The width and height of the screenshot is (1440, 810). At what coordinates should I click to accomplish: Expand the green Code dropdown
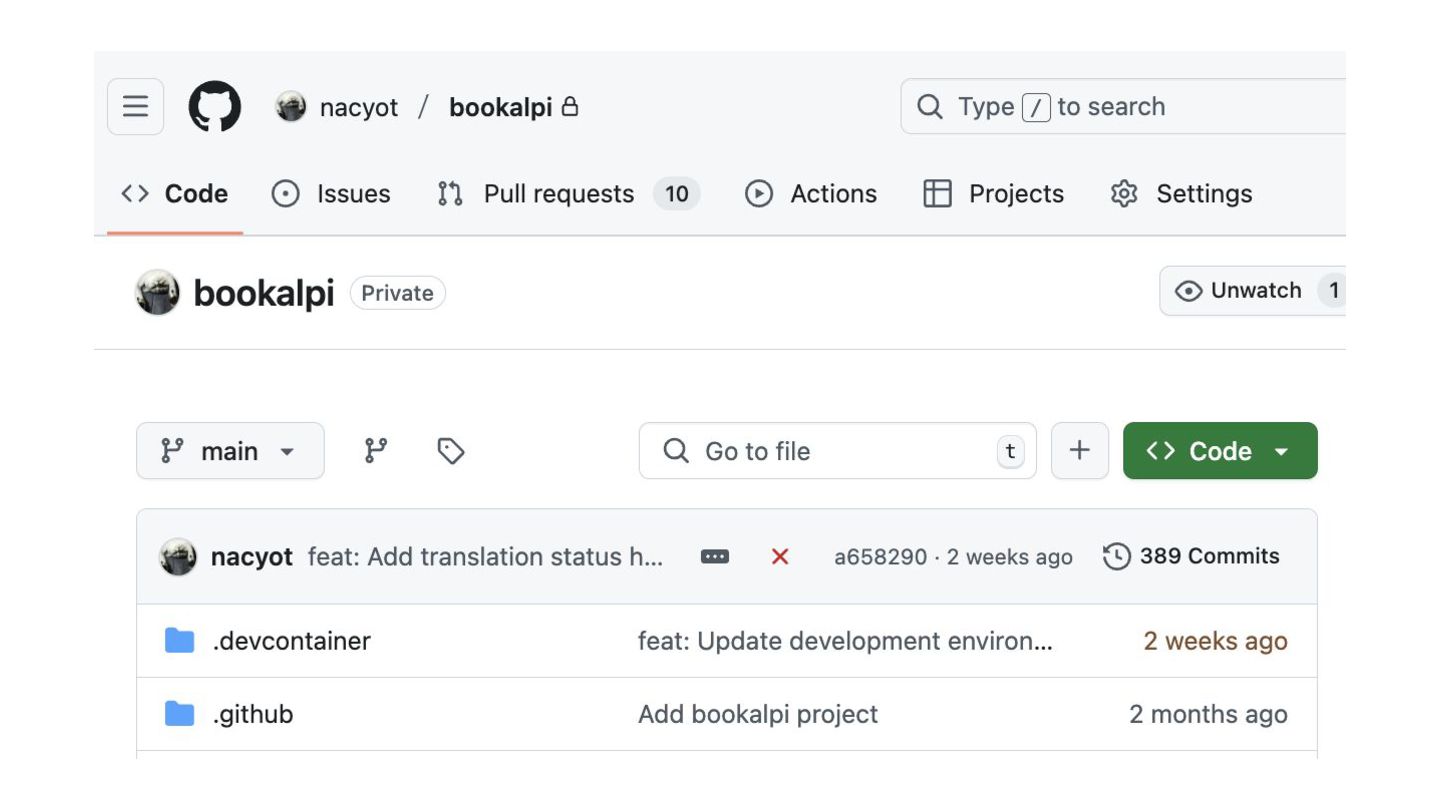pyautogui.click(x=1220, y=451)
